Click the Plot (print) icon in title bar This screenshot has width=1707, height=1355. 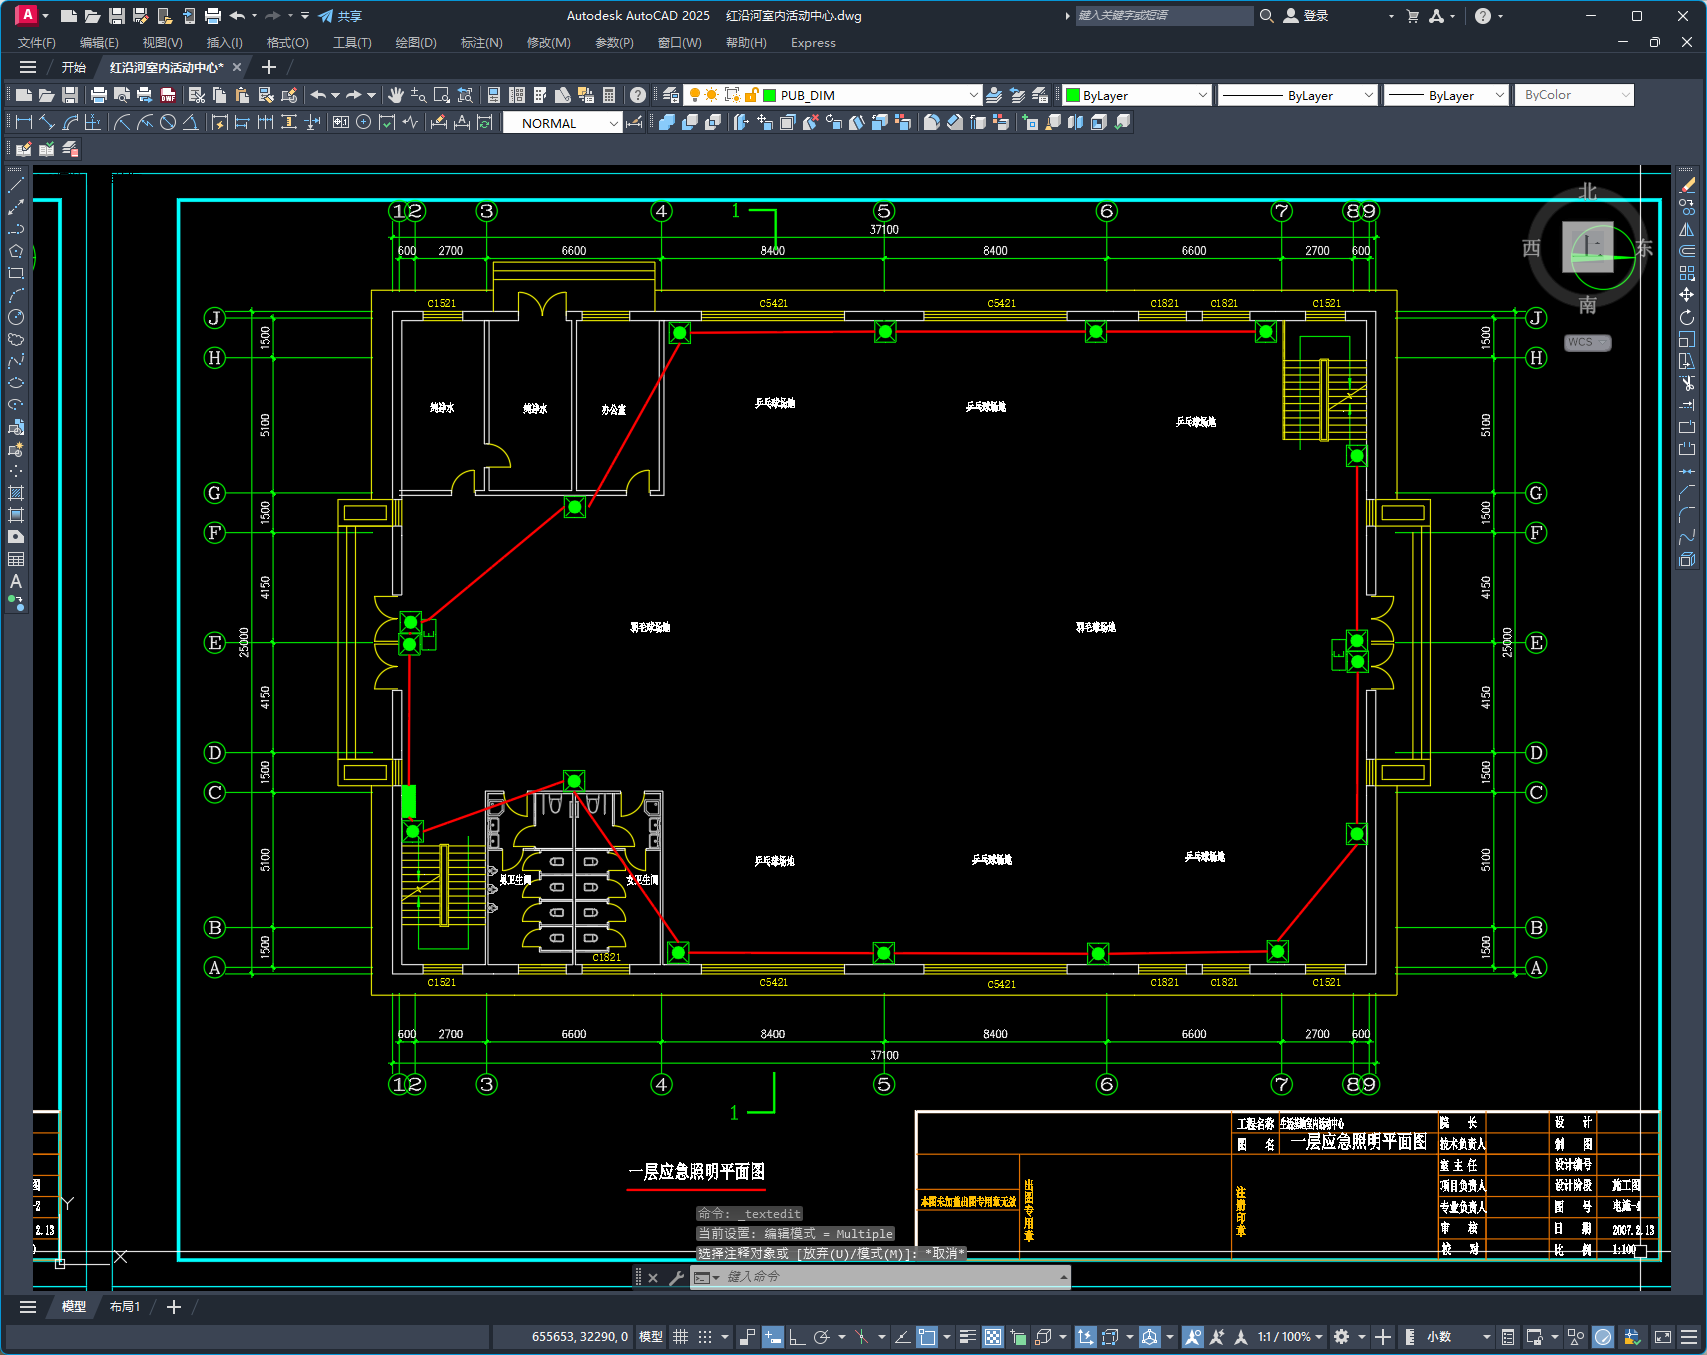(x=212, y=16)
